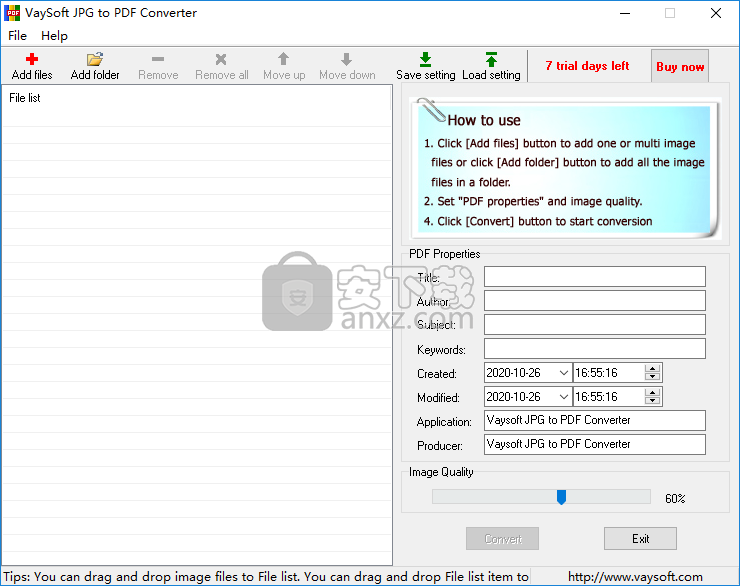
Task: Click the Remove all X icon
Action: [x=221, y=59]
